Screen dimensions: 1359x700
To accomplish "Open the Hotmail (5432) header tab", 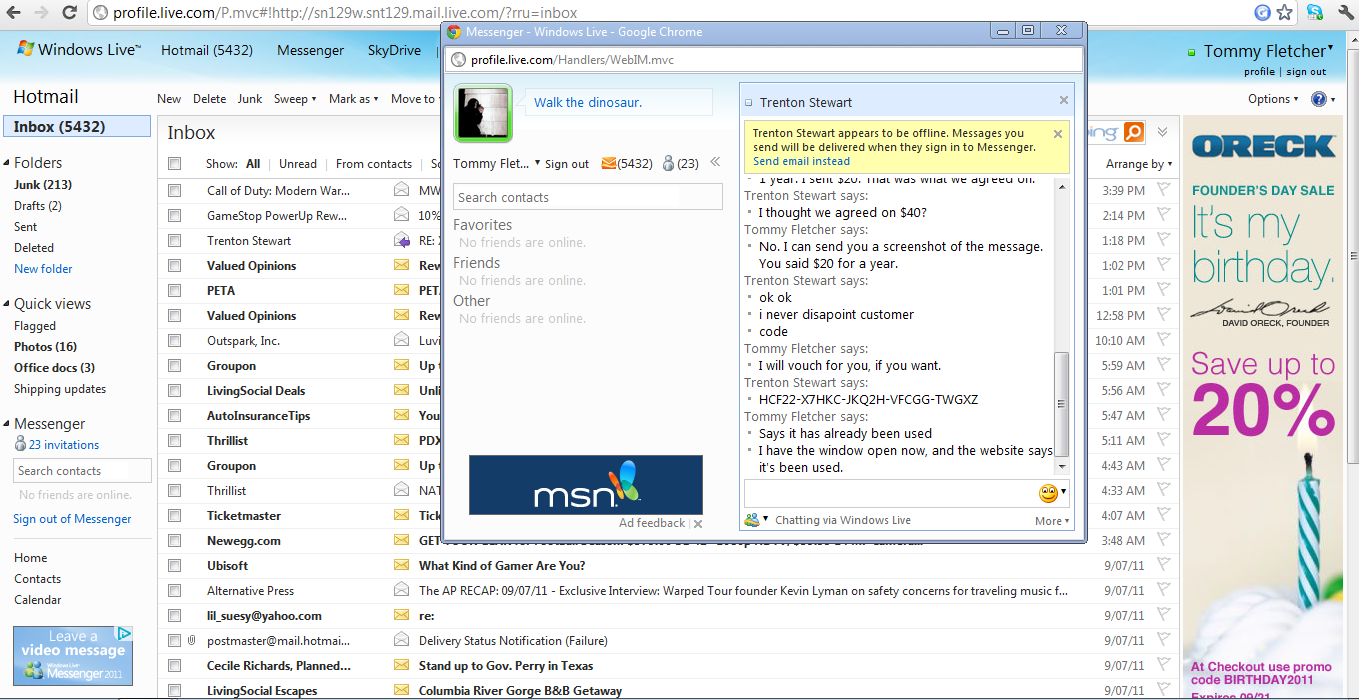I will point(207,50).
